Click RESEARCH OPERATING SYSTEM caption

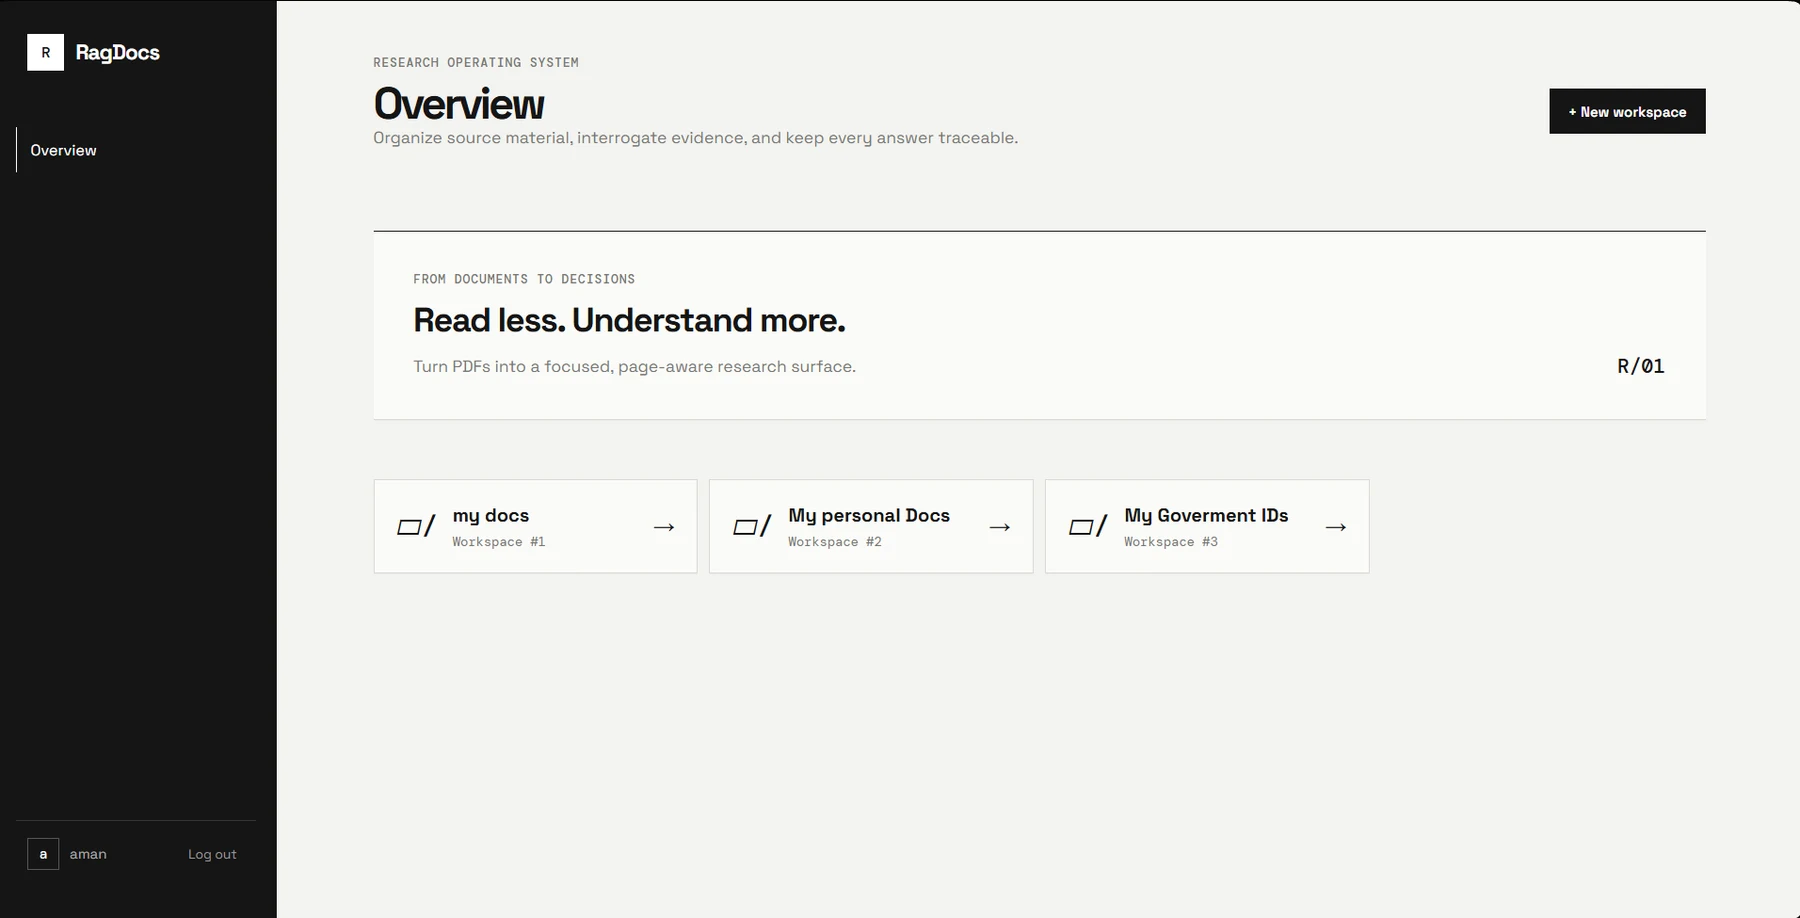[x=476, y=62]
